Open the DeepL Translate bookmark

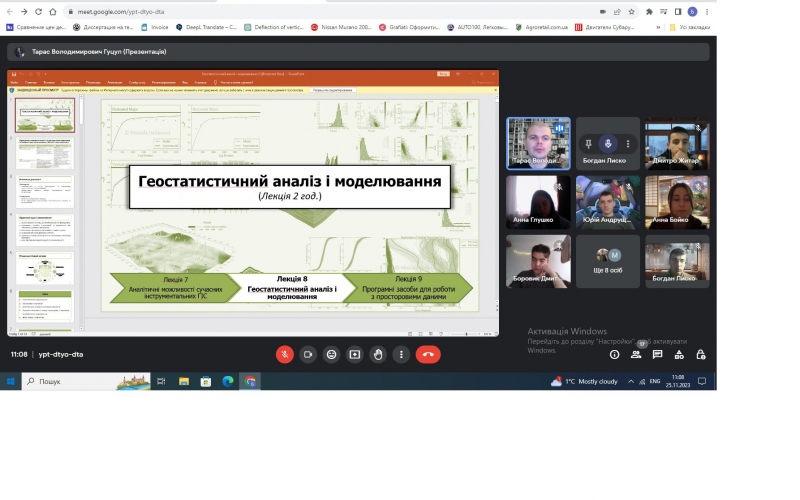pos(207,28)
